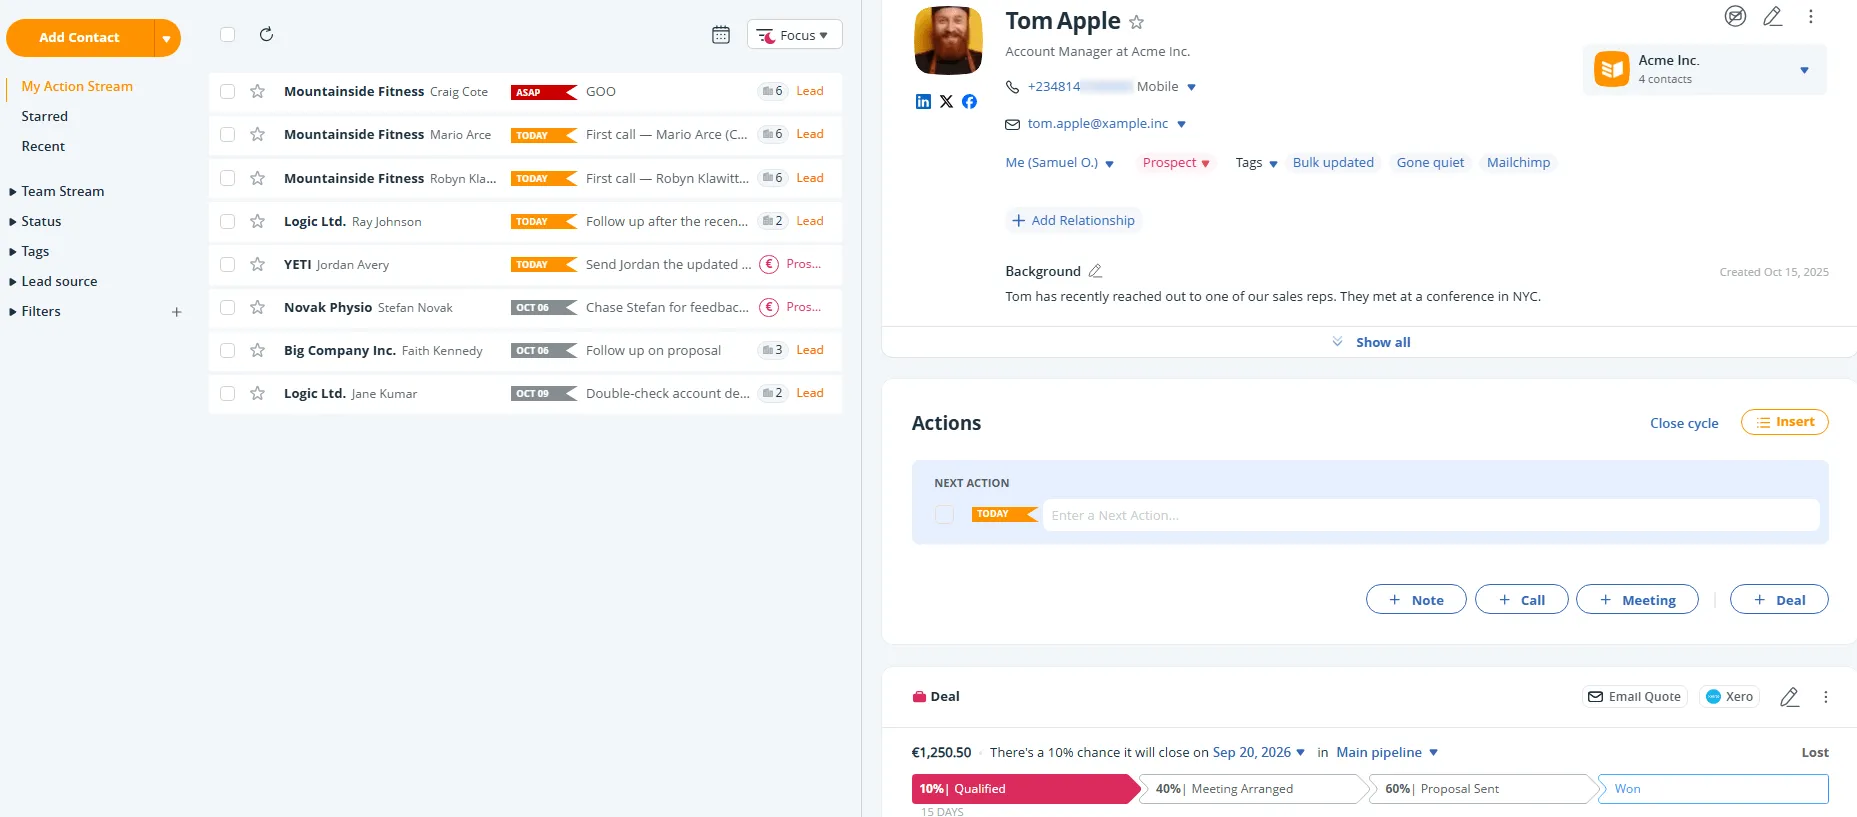
Task: Open the Prospect status dropdown
Action: 1176,163
